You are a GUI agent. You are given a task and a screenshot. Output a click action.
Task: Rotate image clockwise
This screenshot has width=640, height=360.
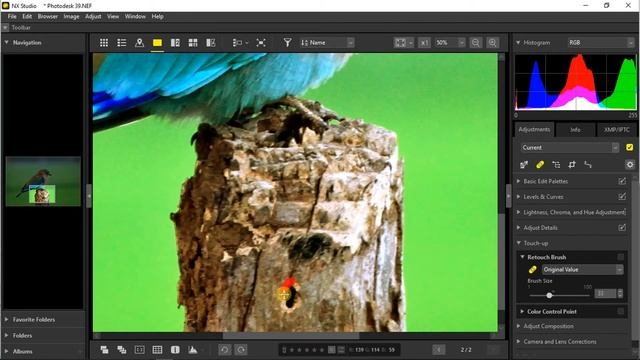[241, 350]
